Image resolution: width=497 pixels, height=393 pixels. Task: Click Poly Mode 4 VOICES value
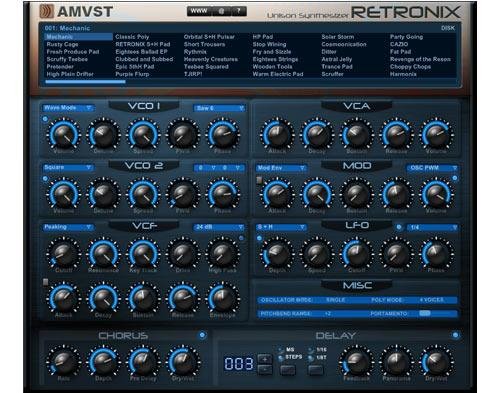(431, 300)
